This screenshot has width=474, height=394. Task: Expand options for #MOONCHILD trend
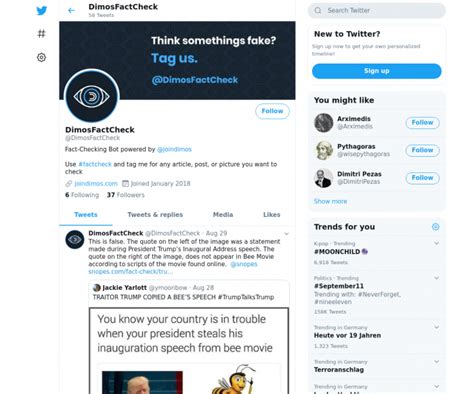click(x=436, y=243)
